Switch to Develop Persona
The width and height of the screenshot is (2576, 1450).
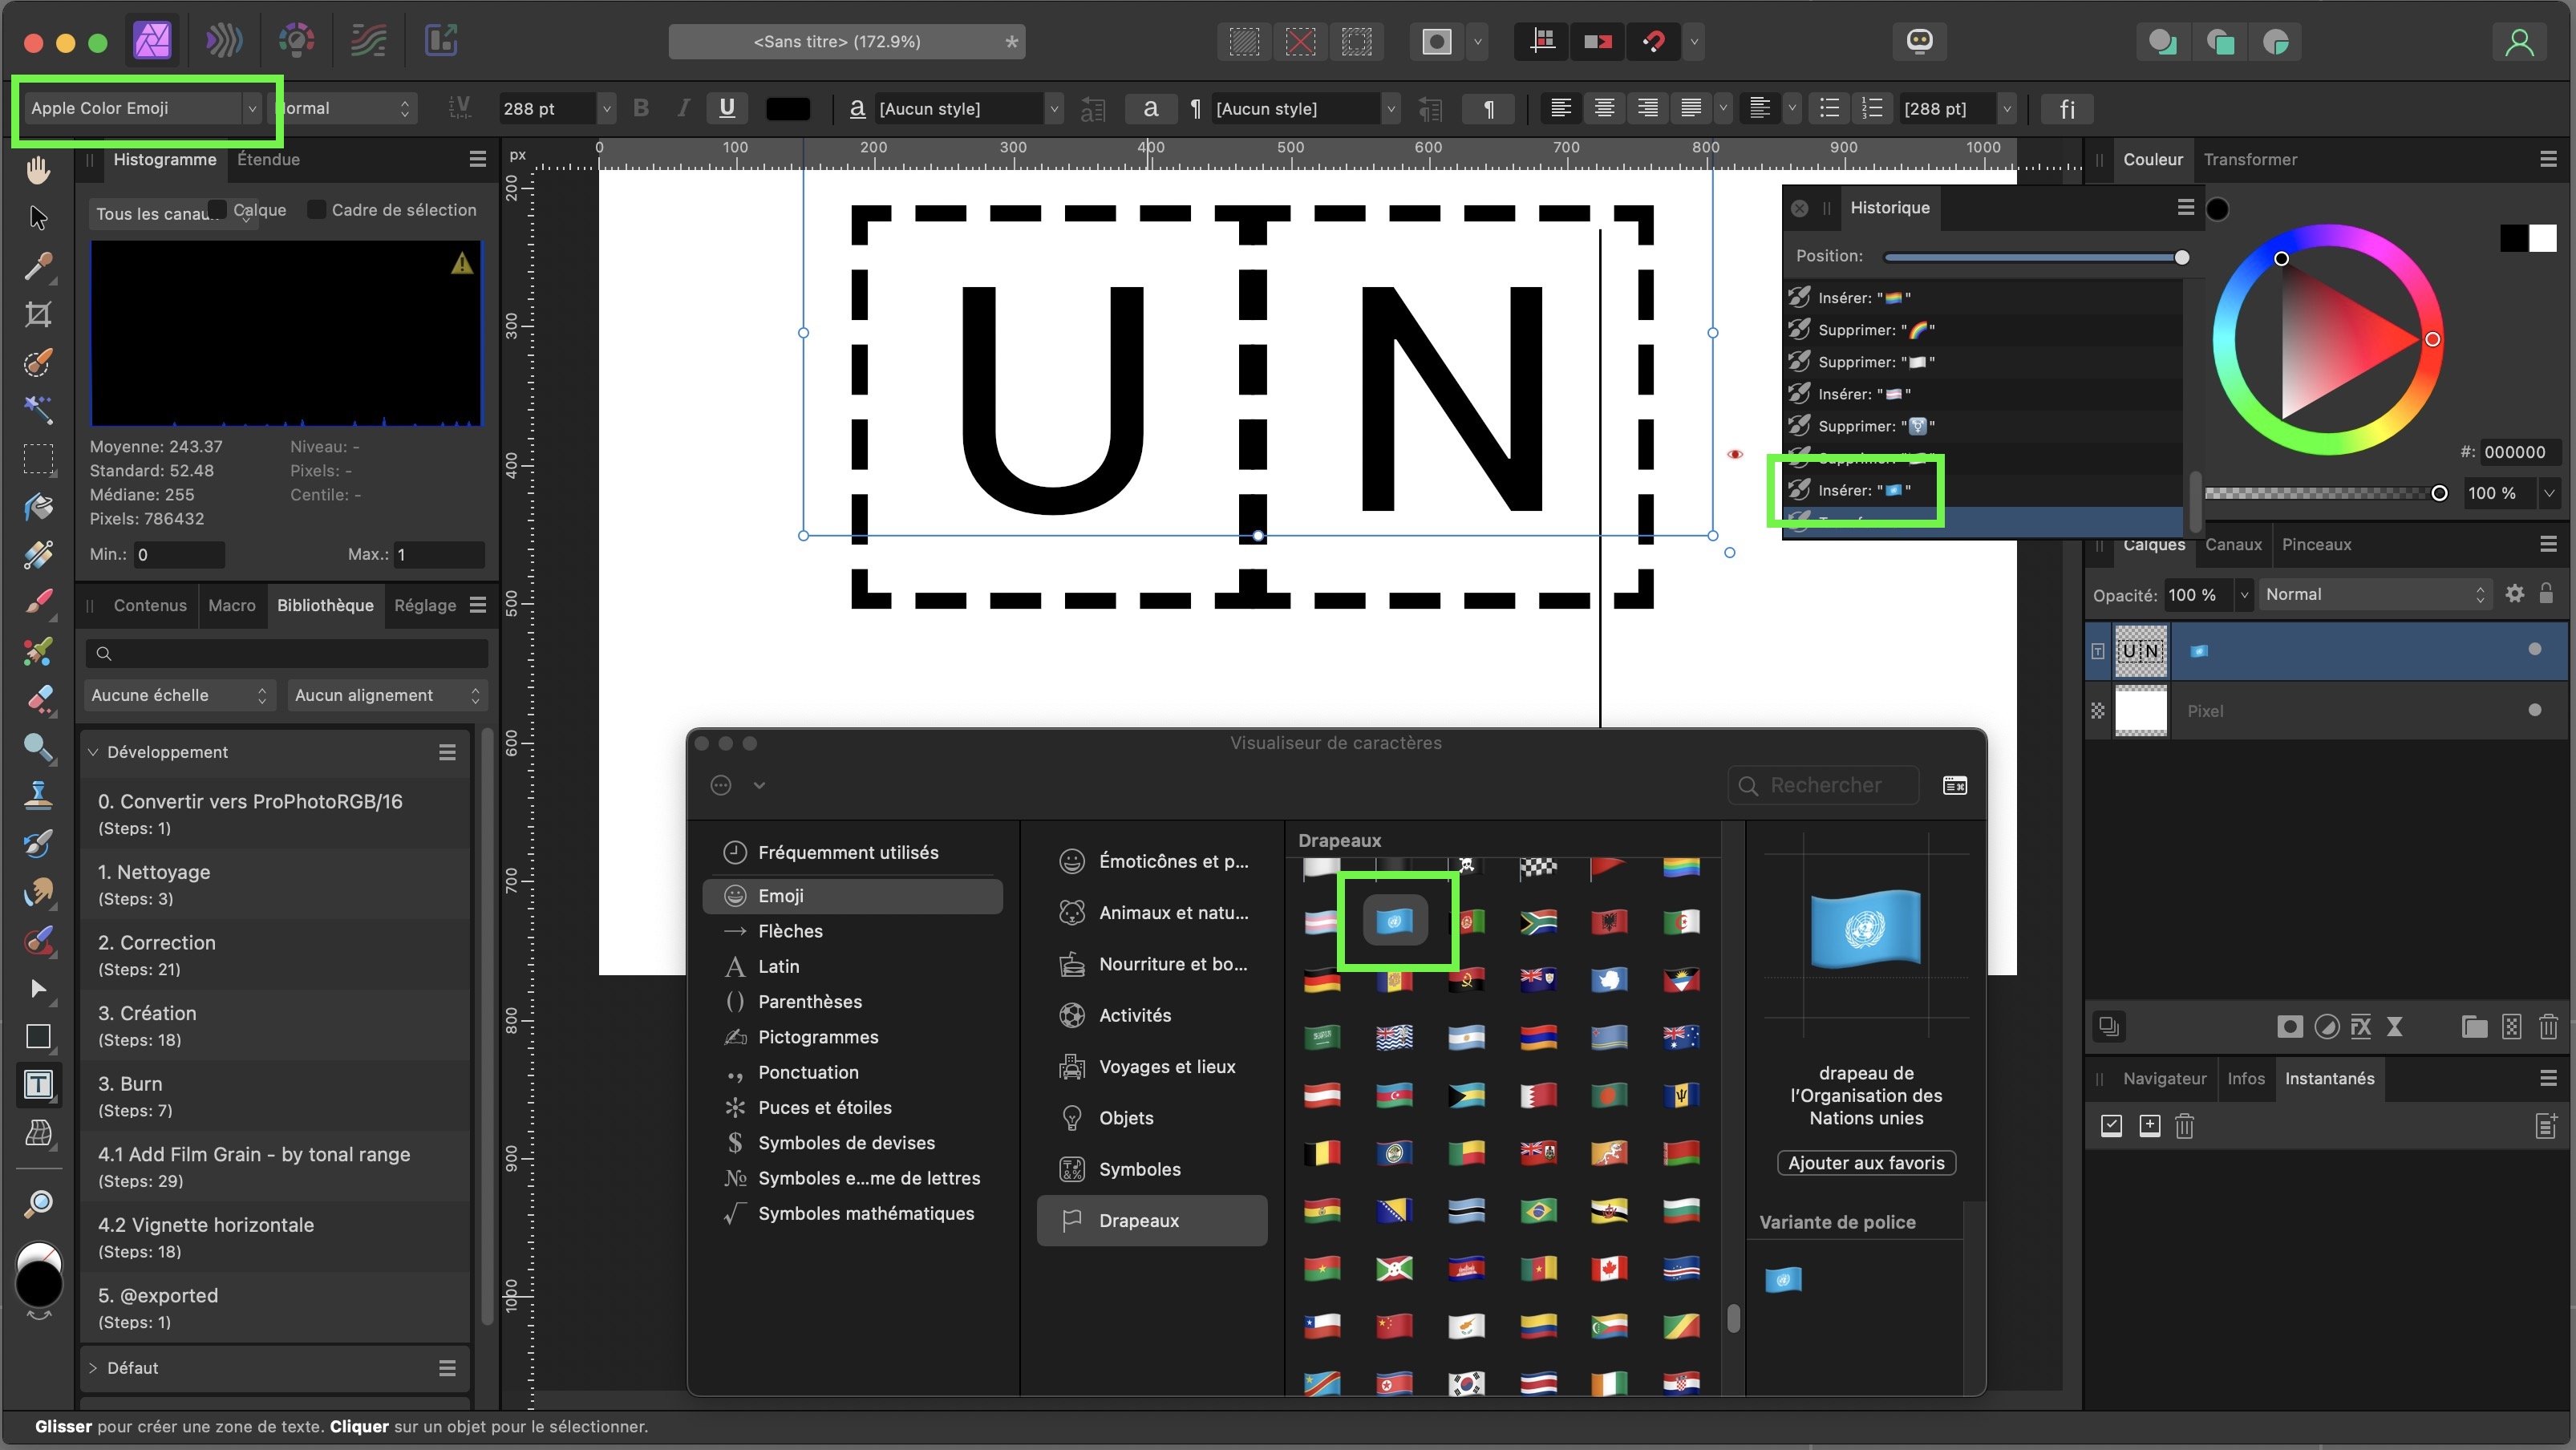click(x=296, y=41)
